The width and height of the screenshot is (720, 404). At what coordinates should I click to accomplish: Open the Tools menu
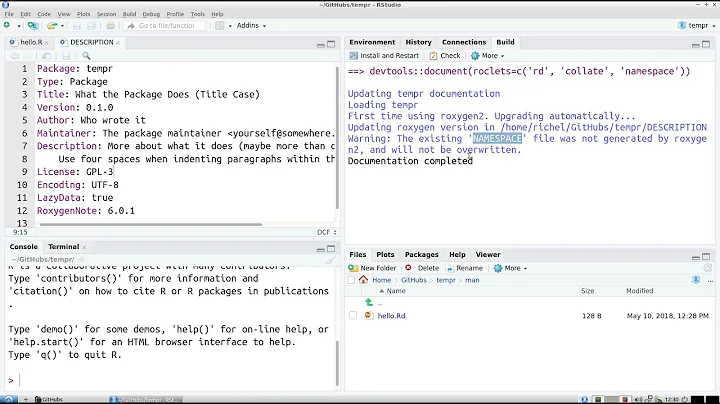(197, 14)
